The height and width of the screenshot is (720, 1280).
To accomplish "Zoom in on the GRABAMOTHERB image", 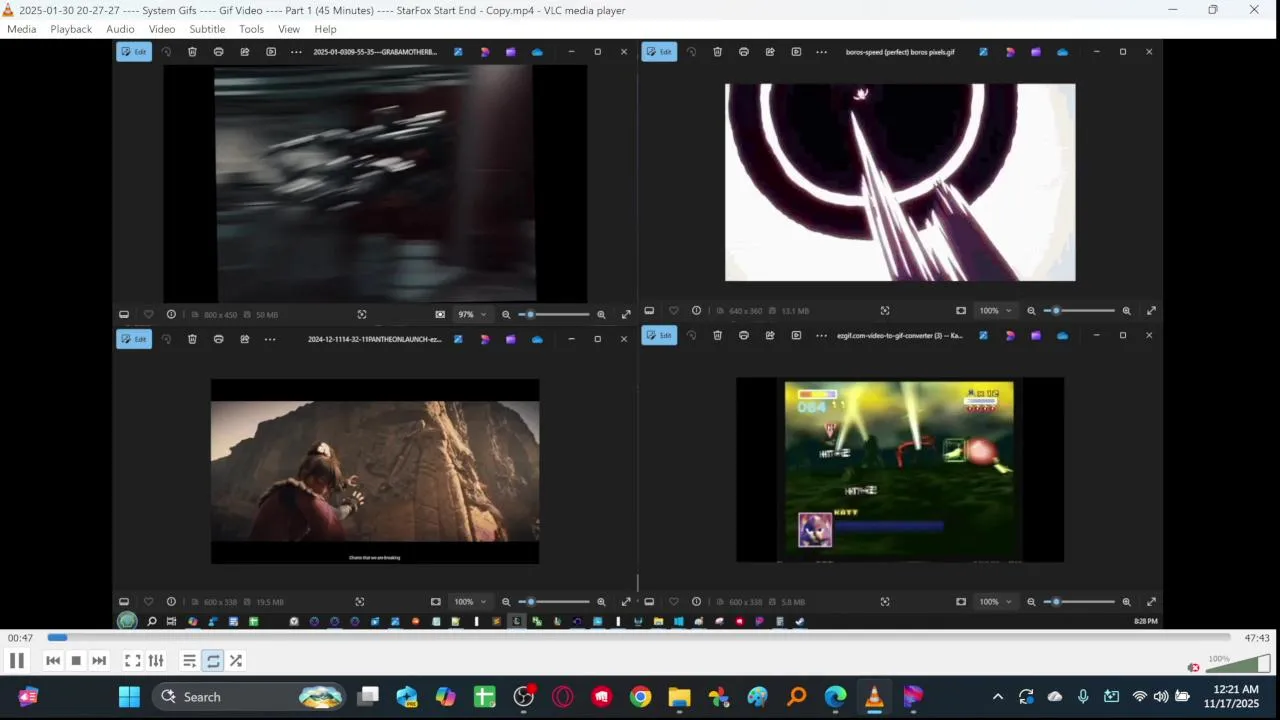I will (601, 314).
